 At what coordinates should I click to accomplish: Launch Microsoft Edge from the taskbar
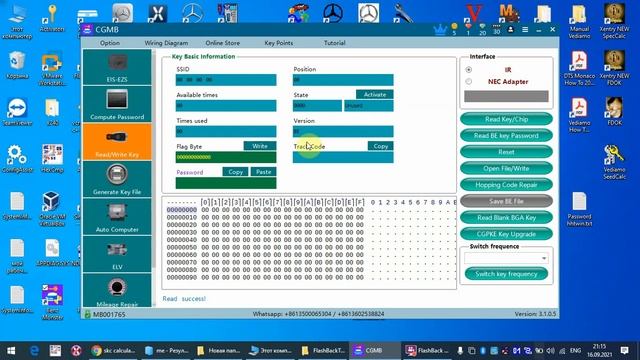pos(35,351)
